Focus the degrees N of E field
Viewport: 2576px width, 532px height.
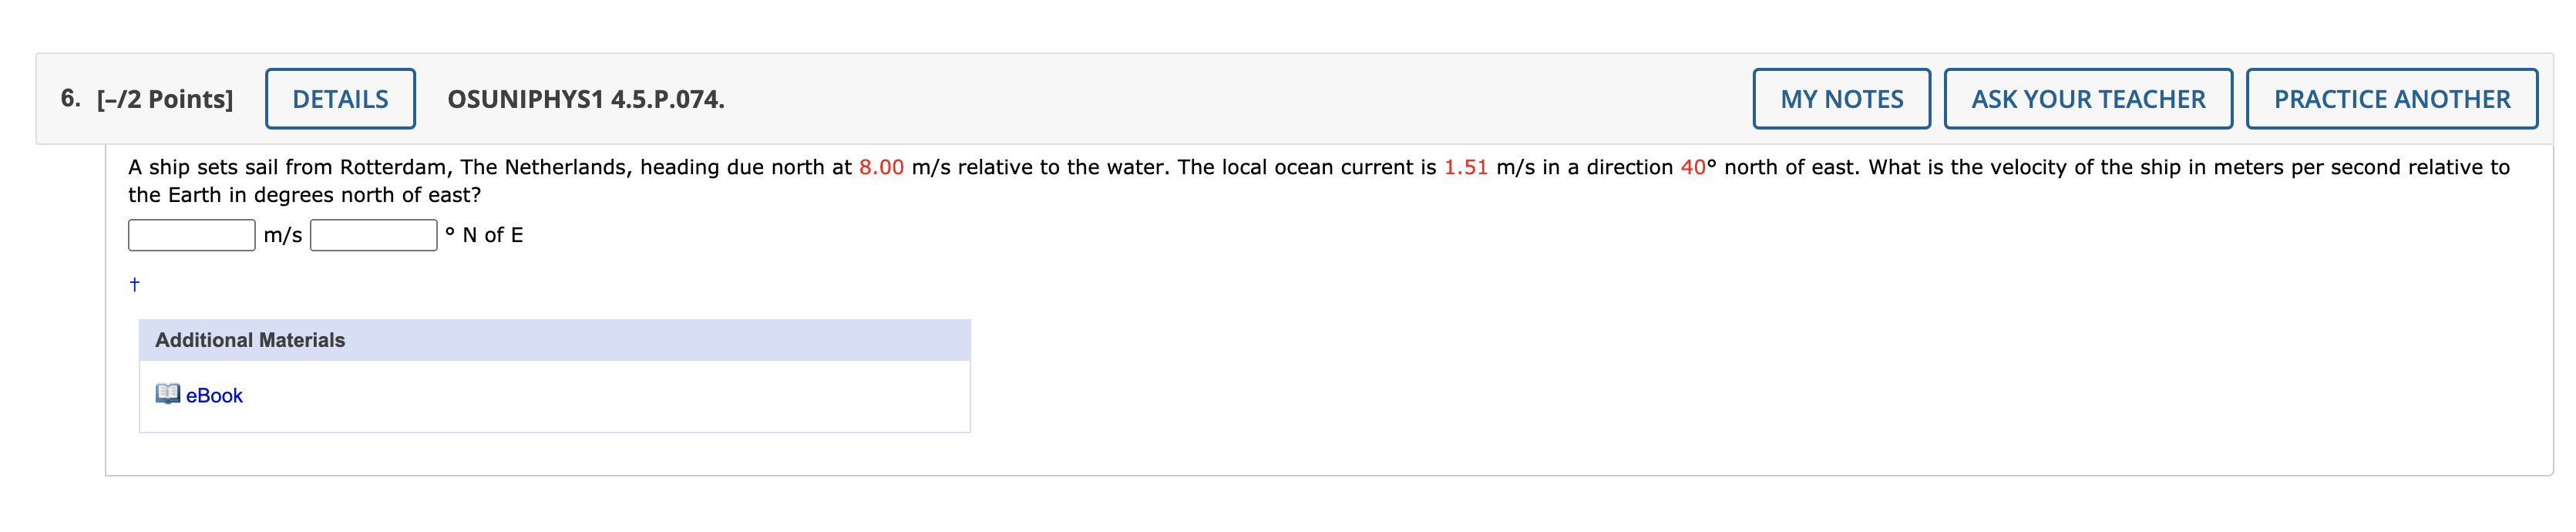coord(374,235)
